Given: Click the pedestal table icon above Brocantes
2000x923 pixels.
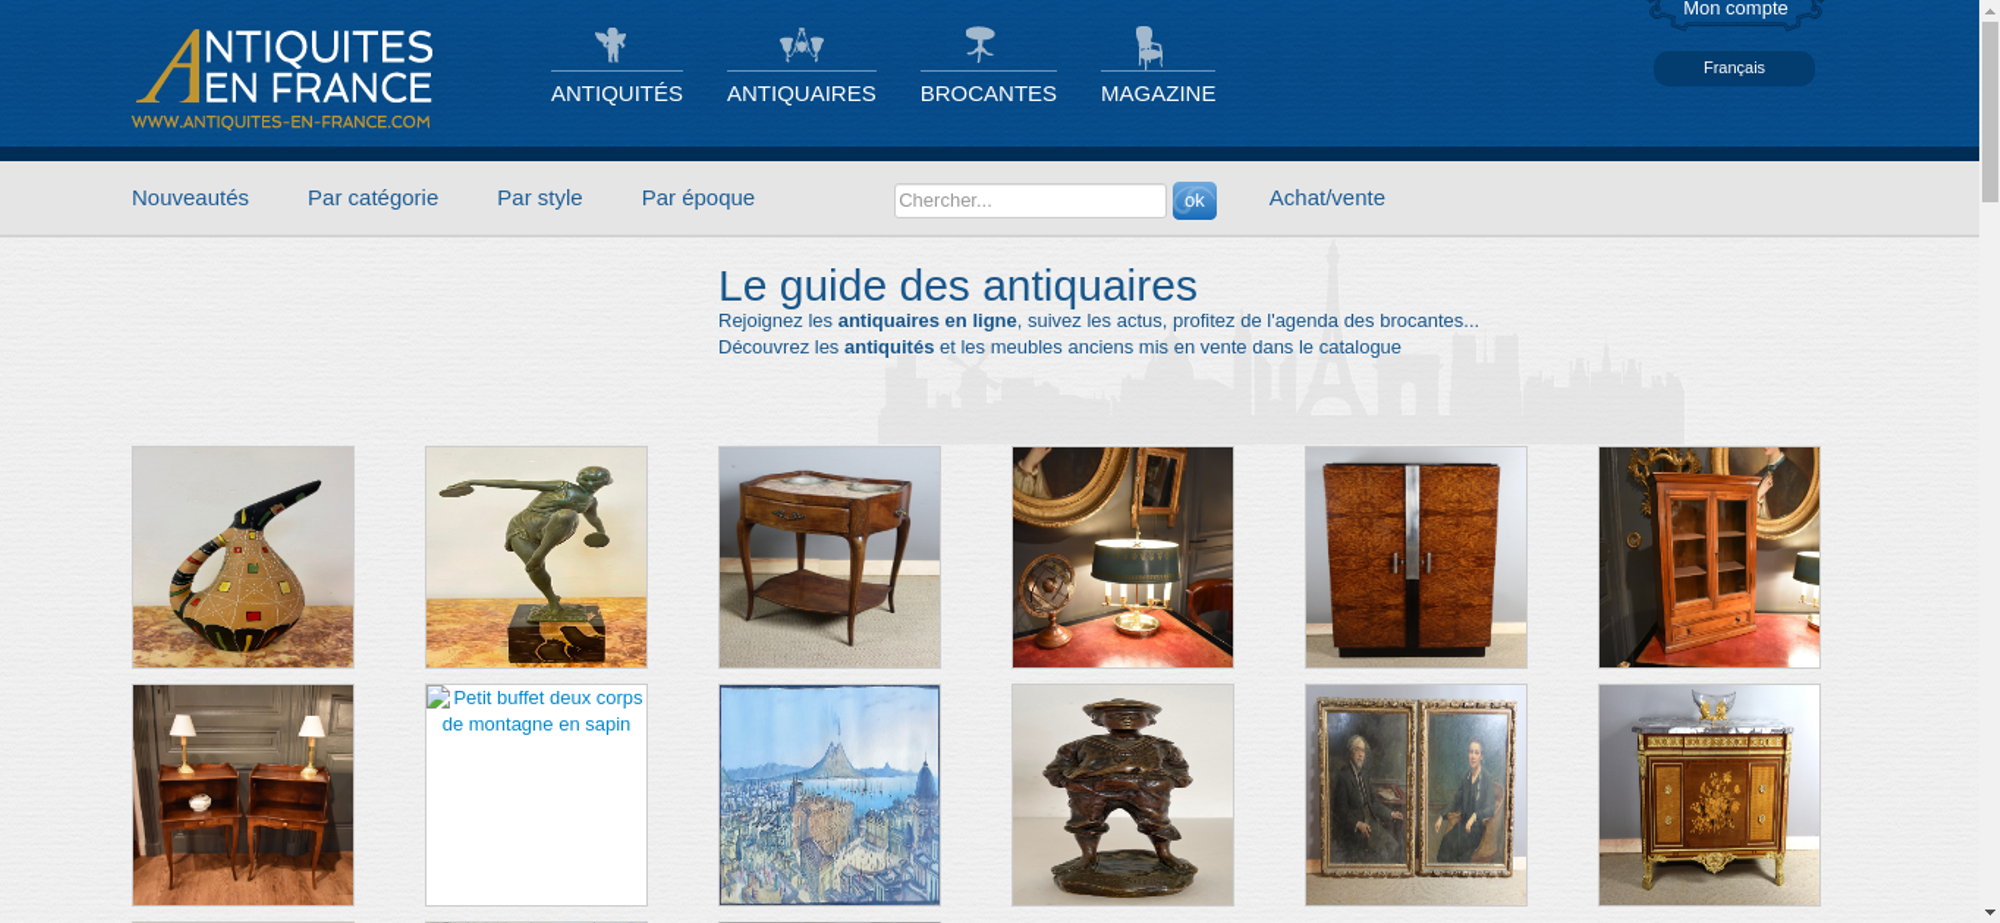Looking at the screenshot, I should click(980, 45).
